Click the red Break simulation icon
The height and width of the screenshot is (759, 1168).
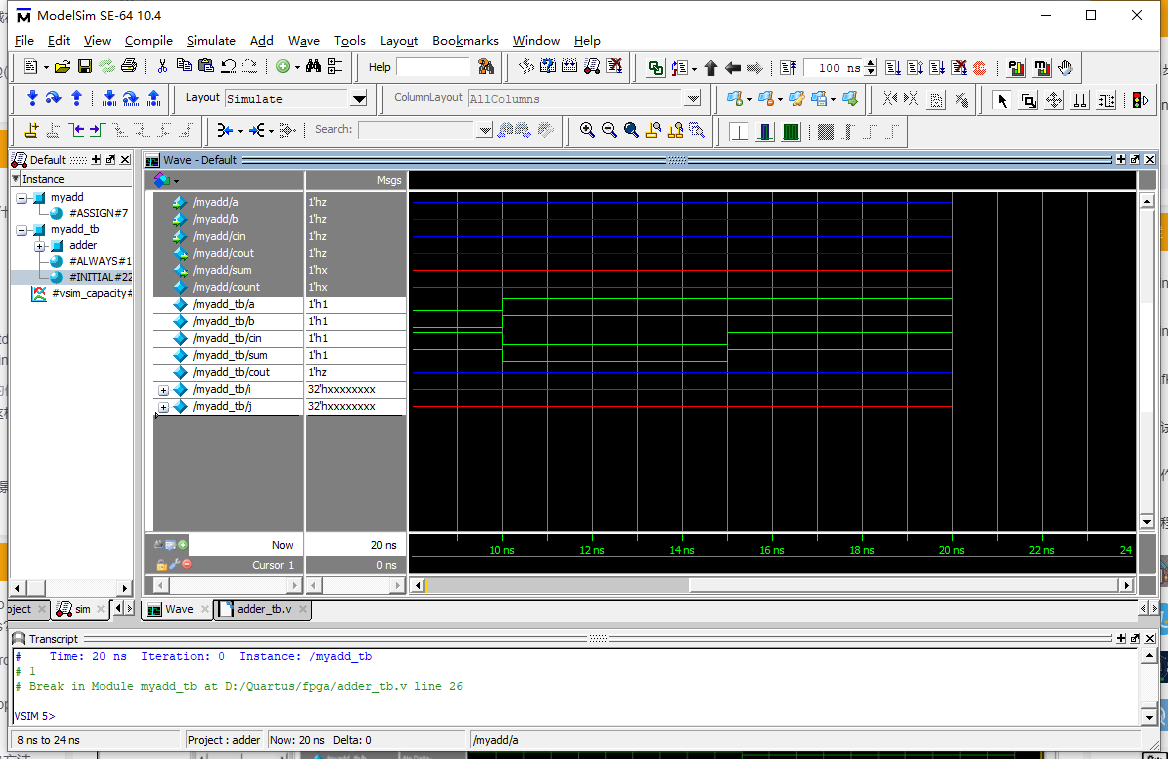coord(979,68)
